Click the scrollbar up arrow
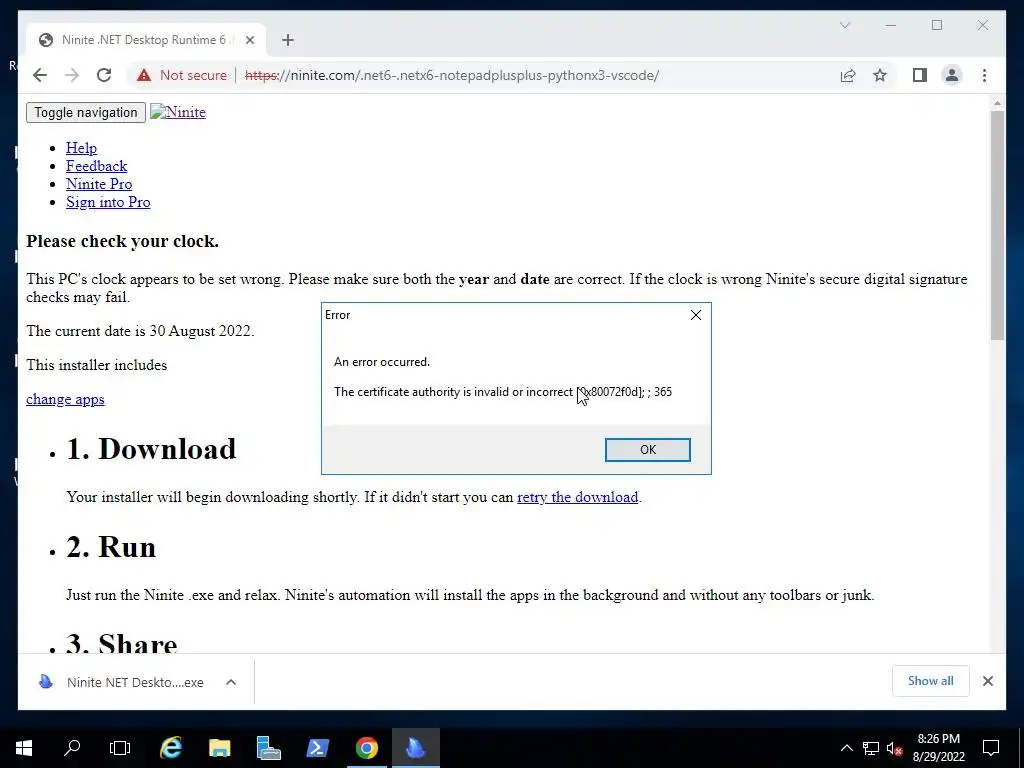 coord(997,103)
